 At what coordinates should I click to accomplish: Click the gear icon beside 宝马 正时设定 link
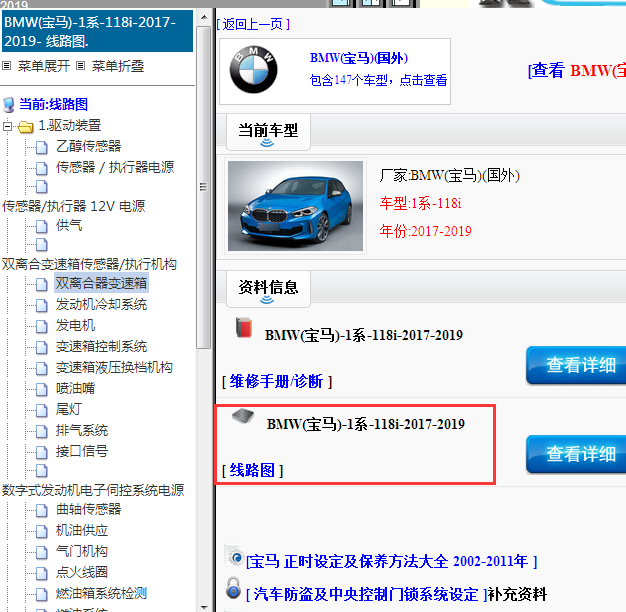point(235,556)
